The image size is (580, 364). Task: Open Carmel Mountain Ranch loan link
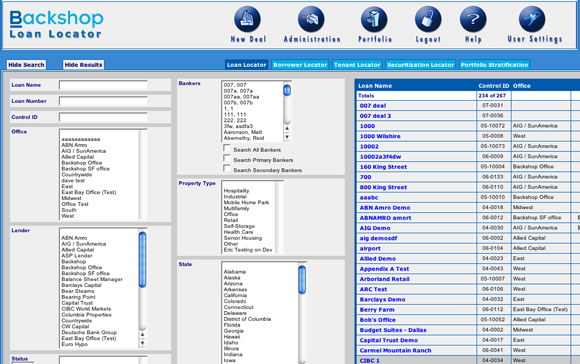(x=395, y=351)
